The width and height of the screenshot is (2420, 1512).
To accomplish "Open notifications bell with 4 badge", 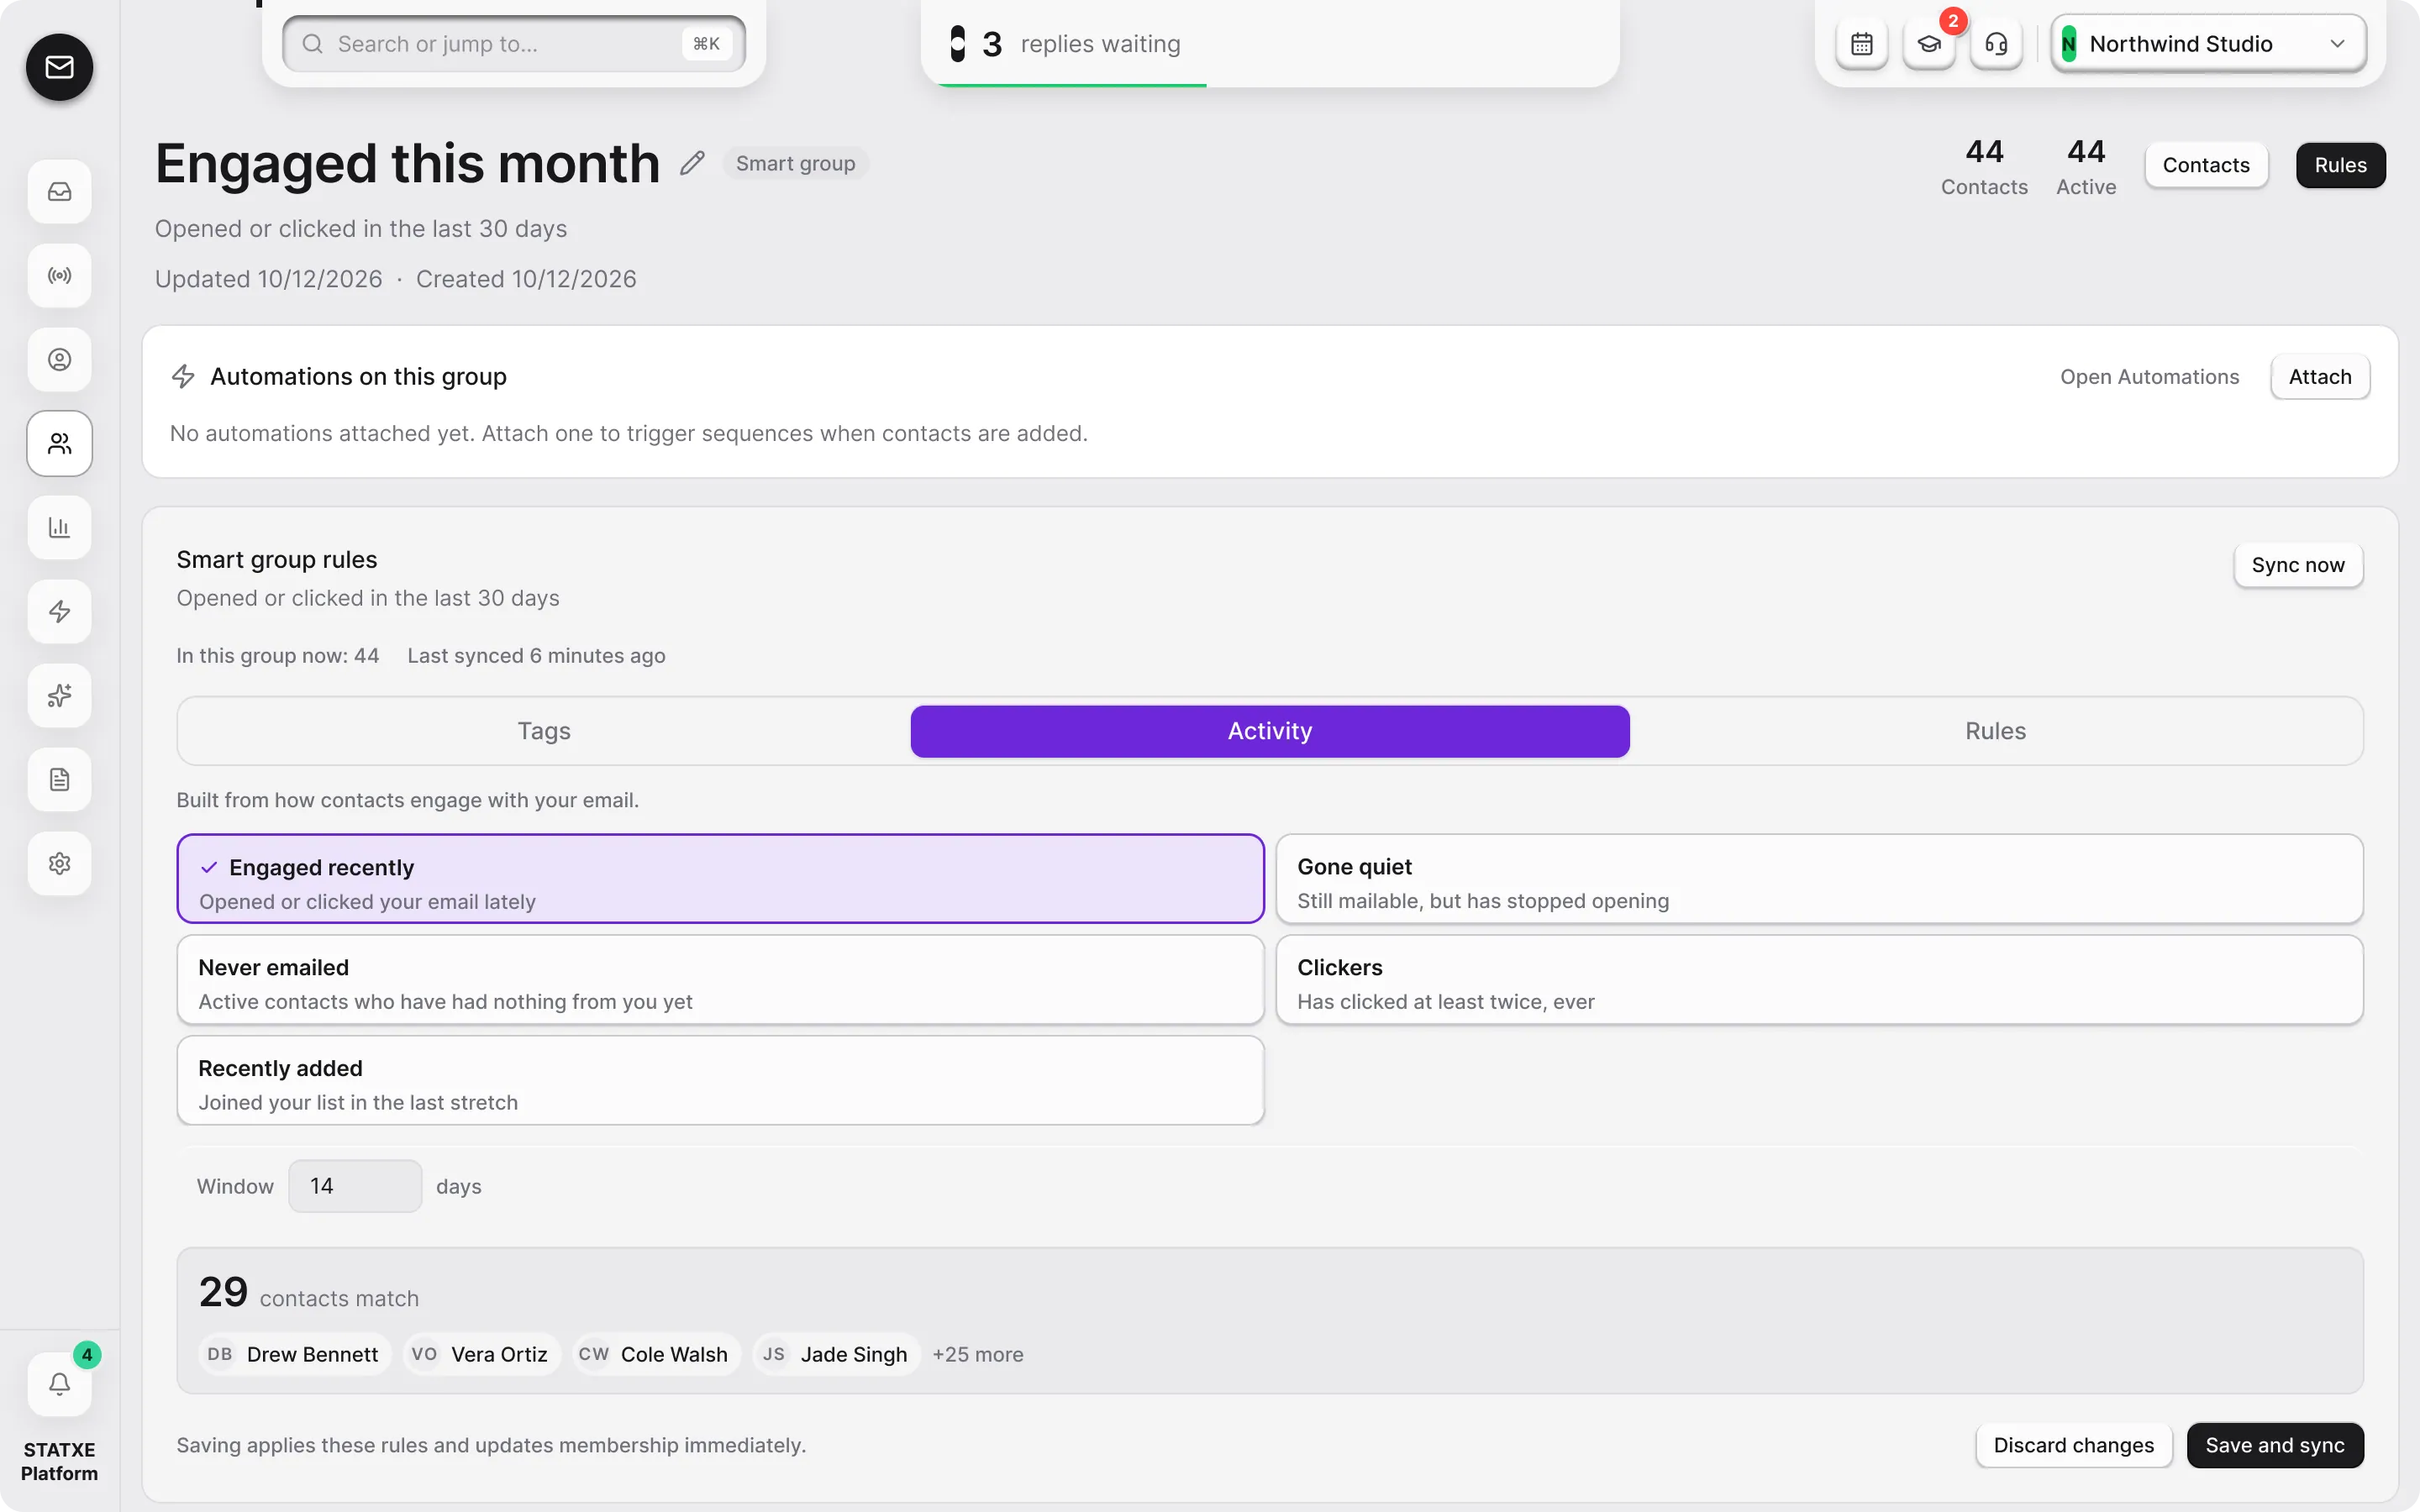I will [59, 1384].
